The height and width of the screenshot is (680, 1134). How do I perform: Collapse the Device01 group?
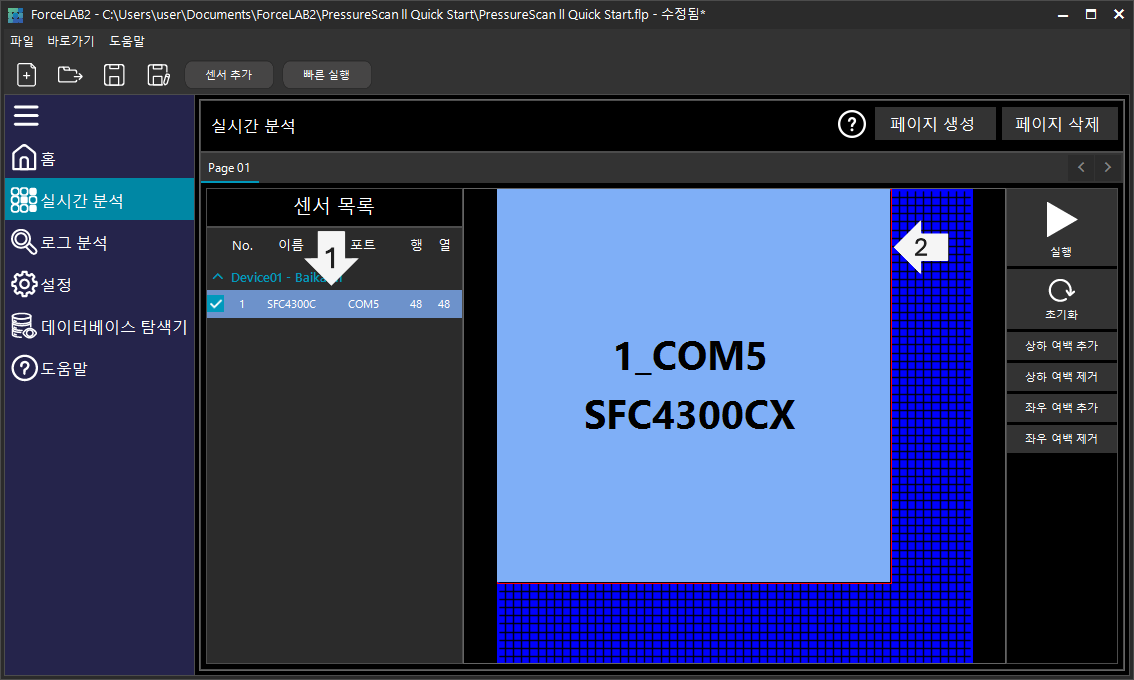(218, 277)
